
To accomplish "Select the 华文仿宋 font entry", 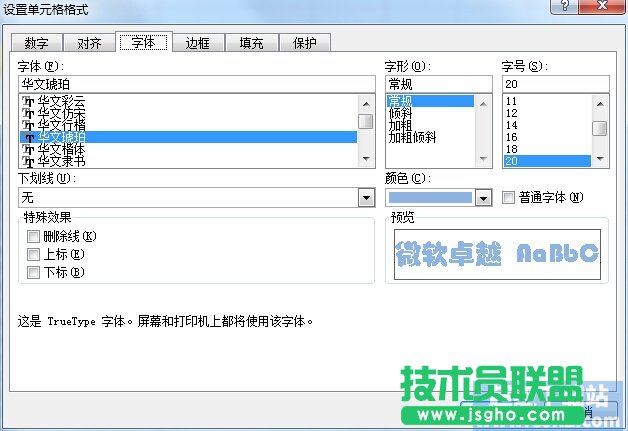I will pyautogui.click(x=63, y=113).
